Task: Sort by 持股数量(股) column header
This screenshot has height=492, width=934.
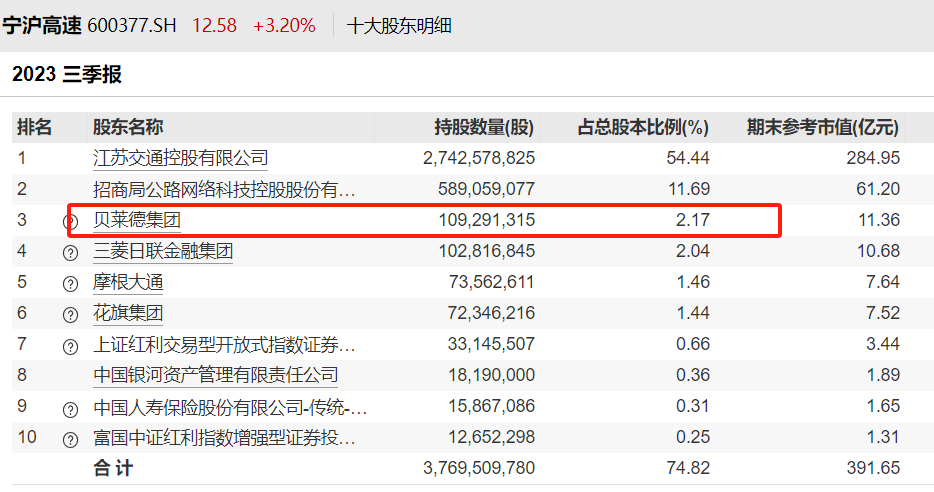Action: point(484,127)
